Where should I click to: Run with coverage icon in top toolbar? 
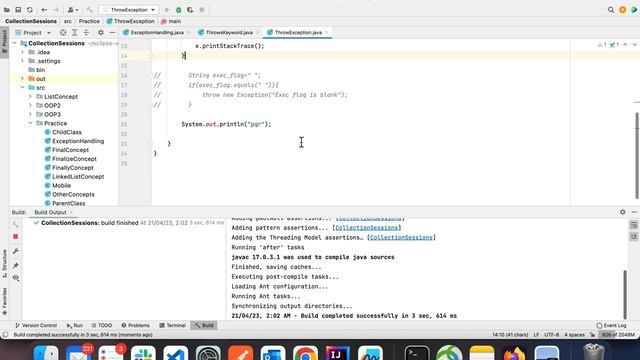(x=190, y=10)
